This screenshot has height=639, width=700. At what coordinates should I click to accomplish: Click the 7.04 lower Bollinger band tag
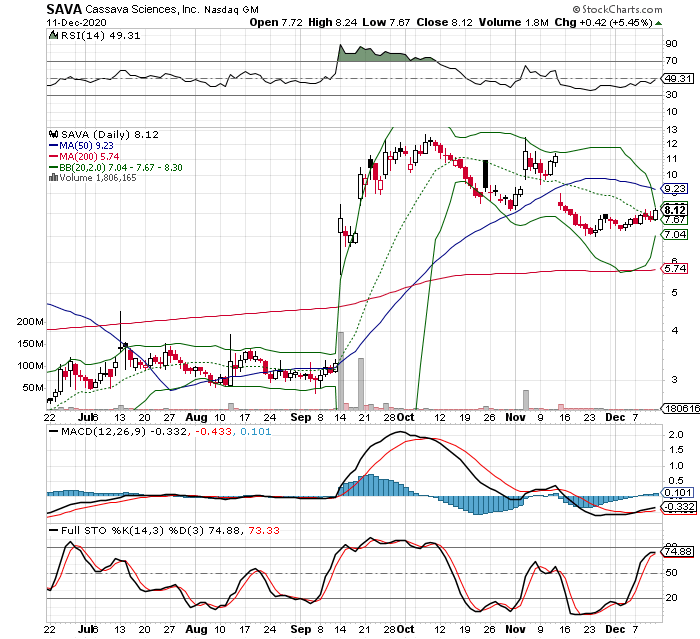(x=674, y=234)
